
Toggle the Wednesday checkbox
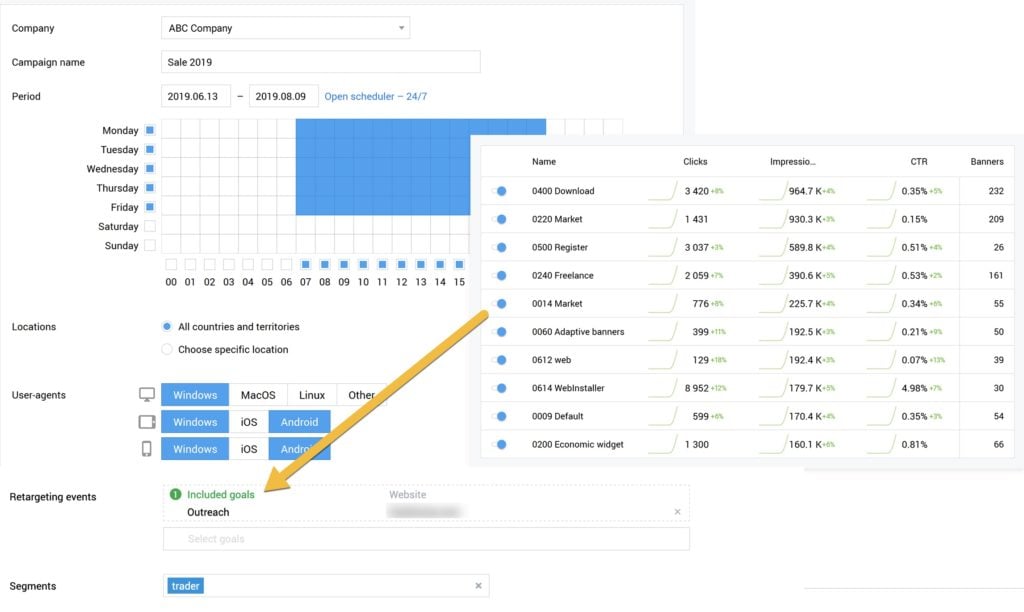pos(150,169)
